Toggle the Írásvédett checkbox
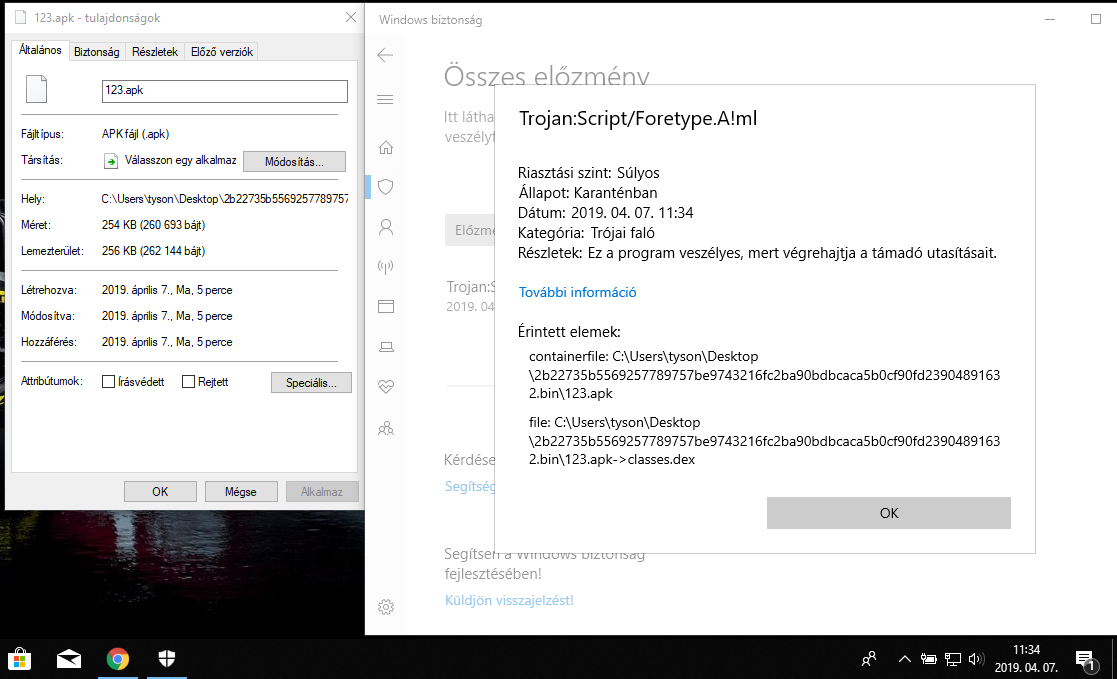 click(x=108, y=382)
